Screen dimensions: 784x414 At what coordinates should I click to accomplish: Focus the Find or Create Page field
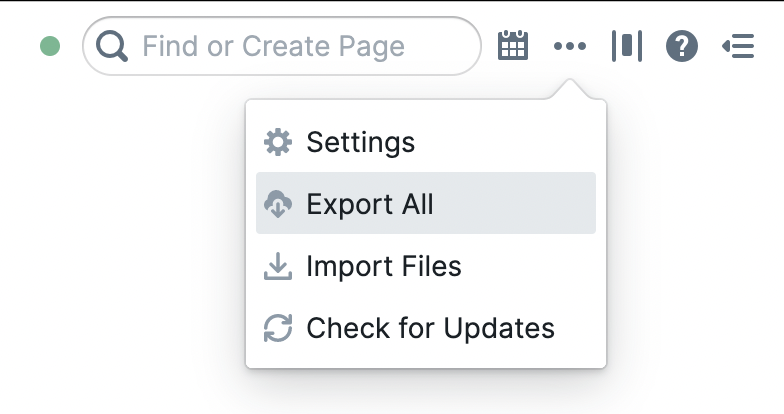coord(300,46)
